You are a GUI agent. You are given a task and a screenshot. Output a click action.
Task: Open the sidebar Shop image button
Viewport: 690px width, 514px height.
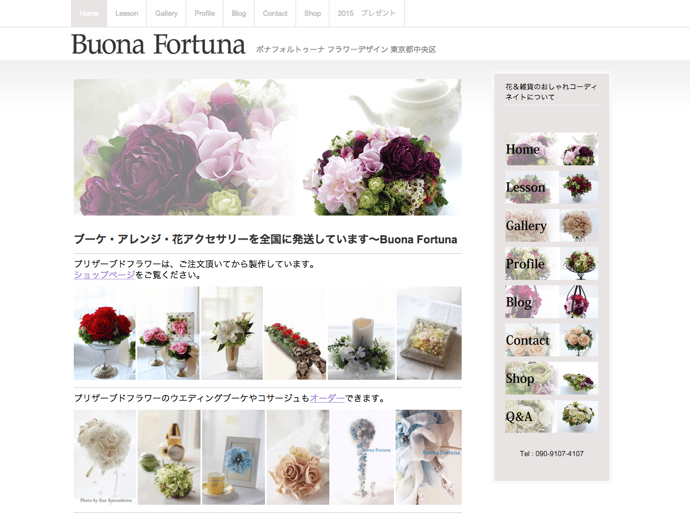tap(551, 378)
